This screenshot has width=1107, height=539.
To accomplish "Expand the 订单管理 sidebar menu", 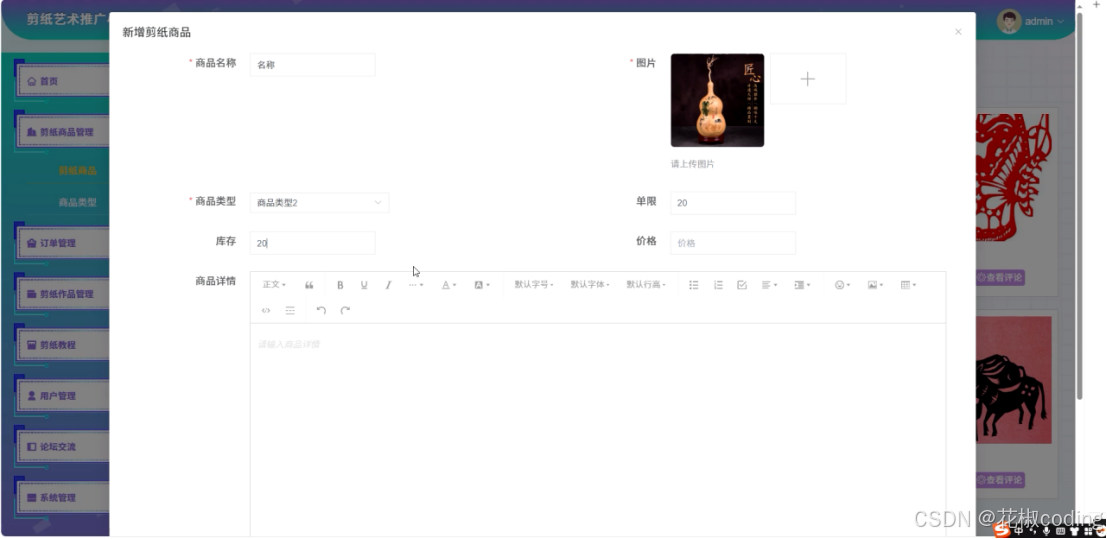I will pyautogui.click(x=63, y=243).
